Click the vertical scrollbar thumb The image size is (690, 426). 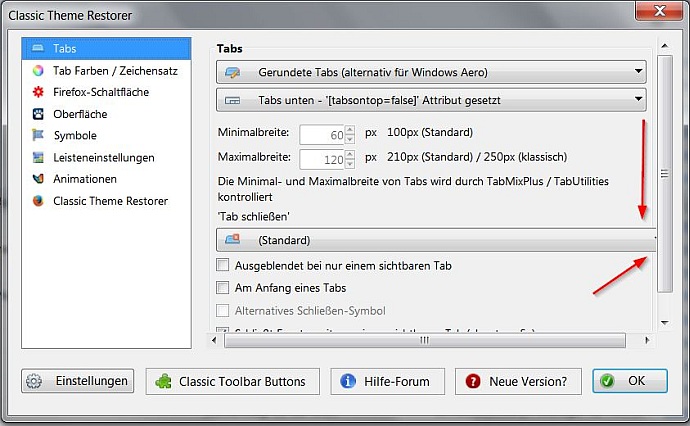pyautogui.click(x=664, y=174)
